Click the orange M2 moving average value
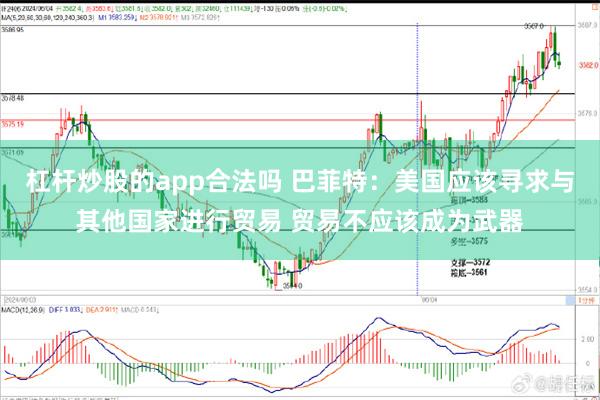Image resolution: width=600 pixels, height=400 pixels. point(157,18)
